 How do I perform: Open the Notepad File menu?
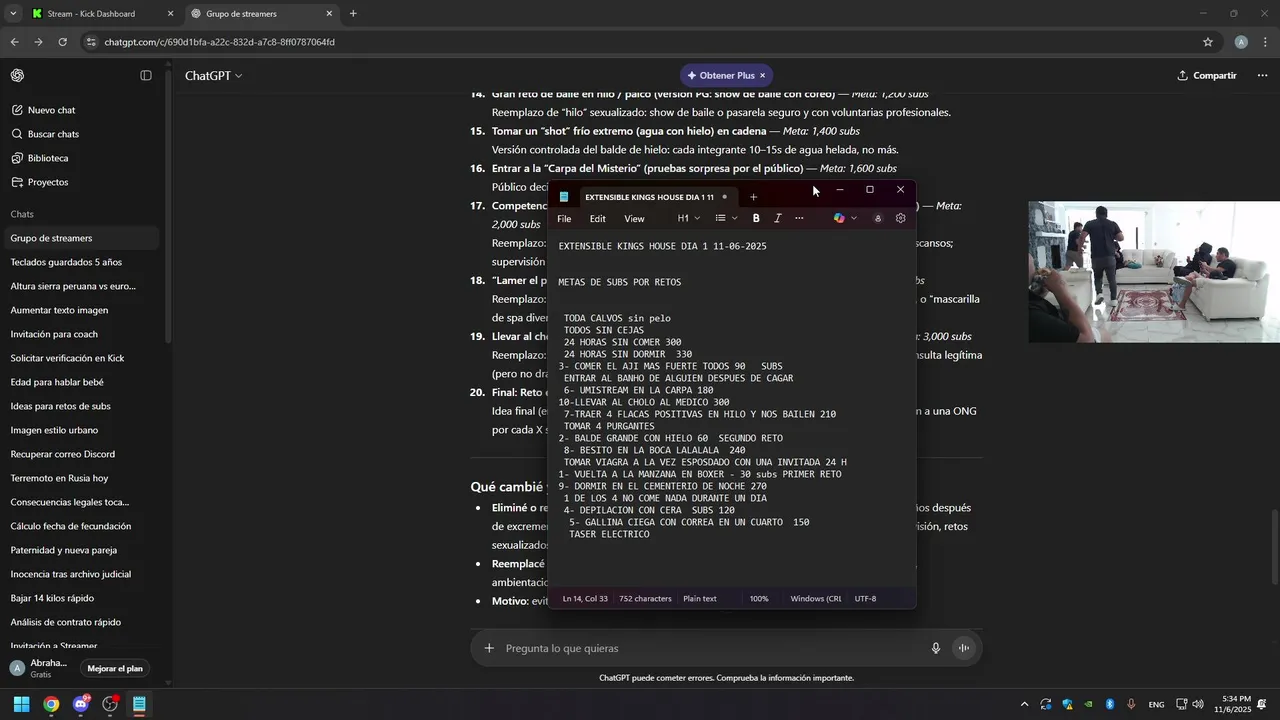click(x=564, y=218)
